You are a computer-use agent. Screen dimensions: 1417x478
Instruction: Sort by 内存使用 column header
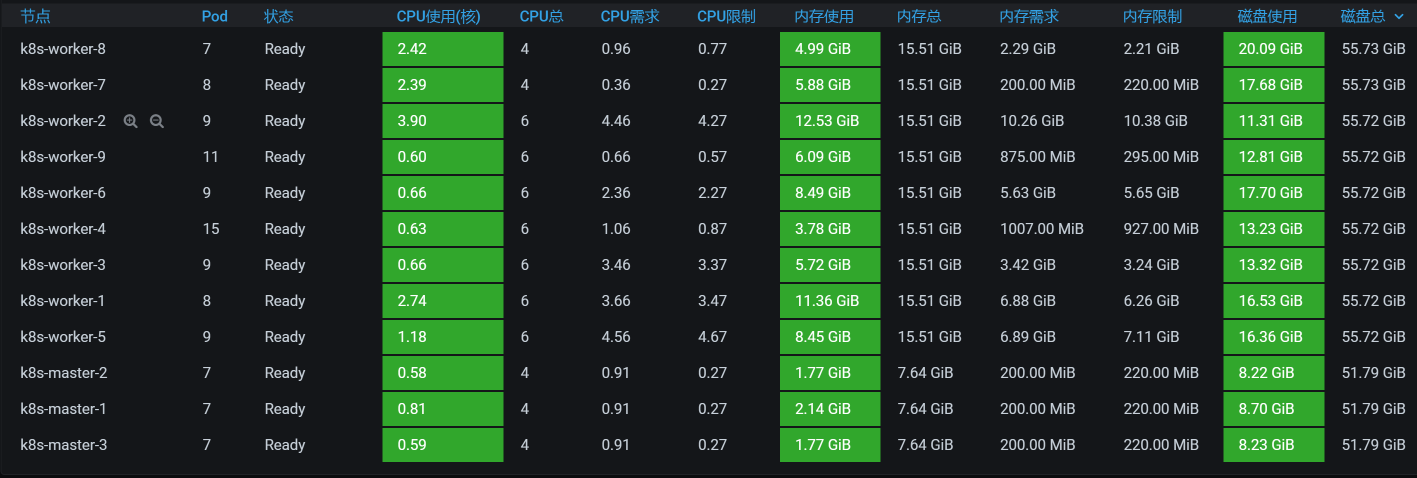coord(824,17)
